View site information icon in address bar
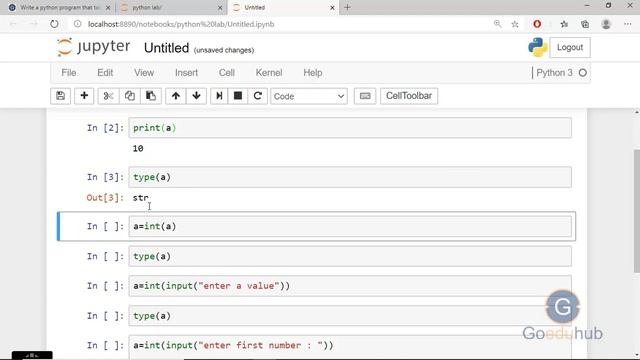The height and width of the screenshot is (360, 640). point(78,24)
